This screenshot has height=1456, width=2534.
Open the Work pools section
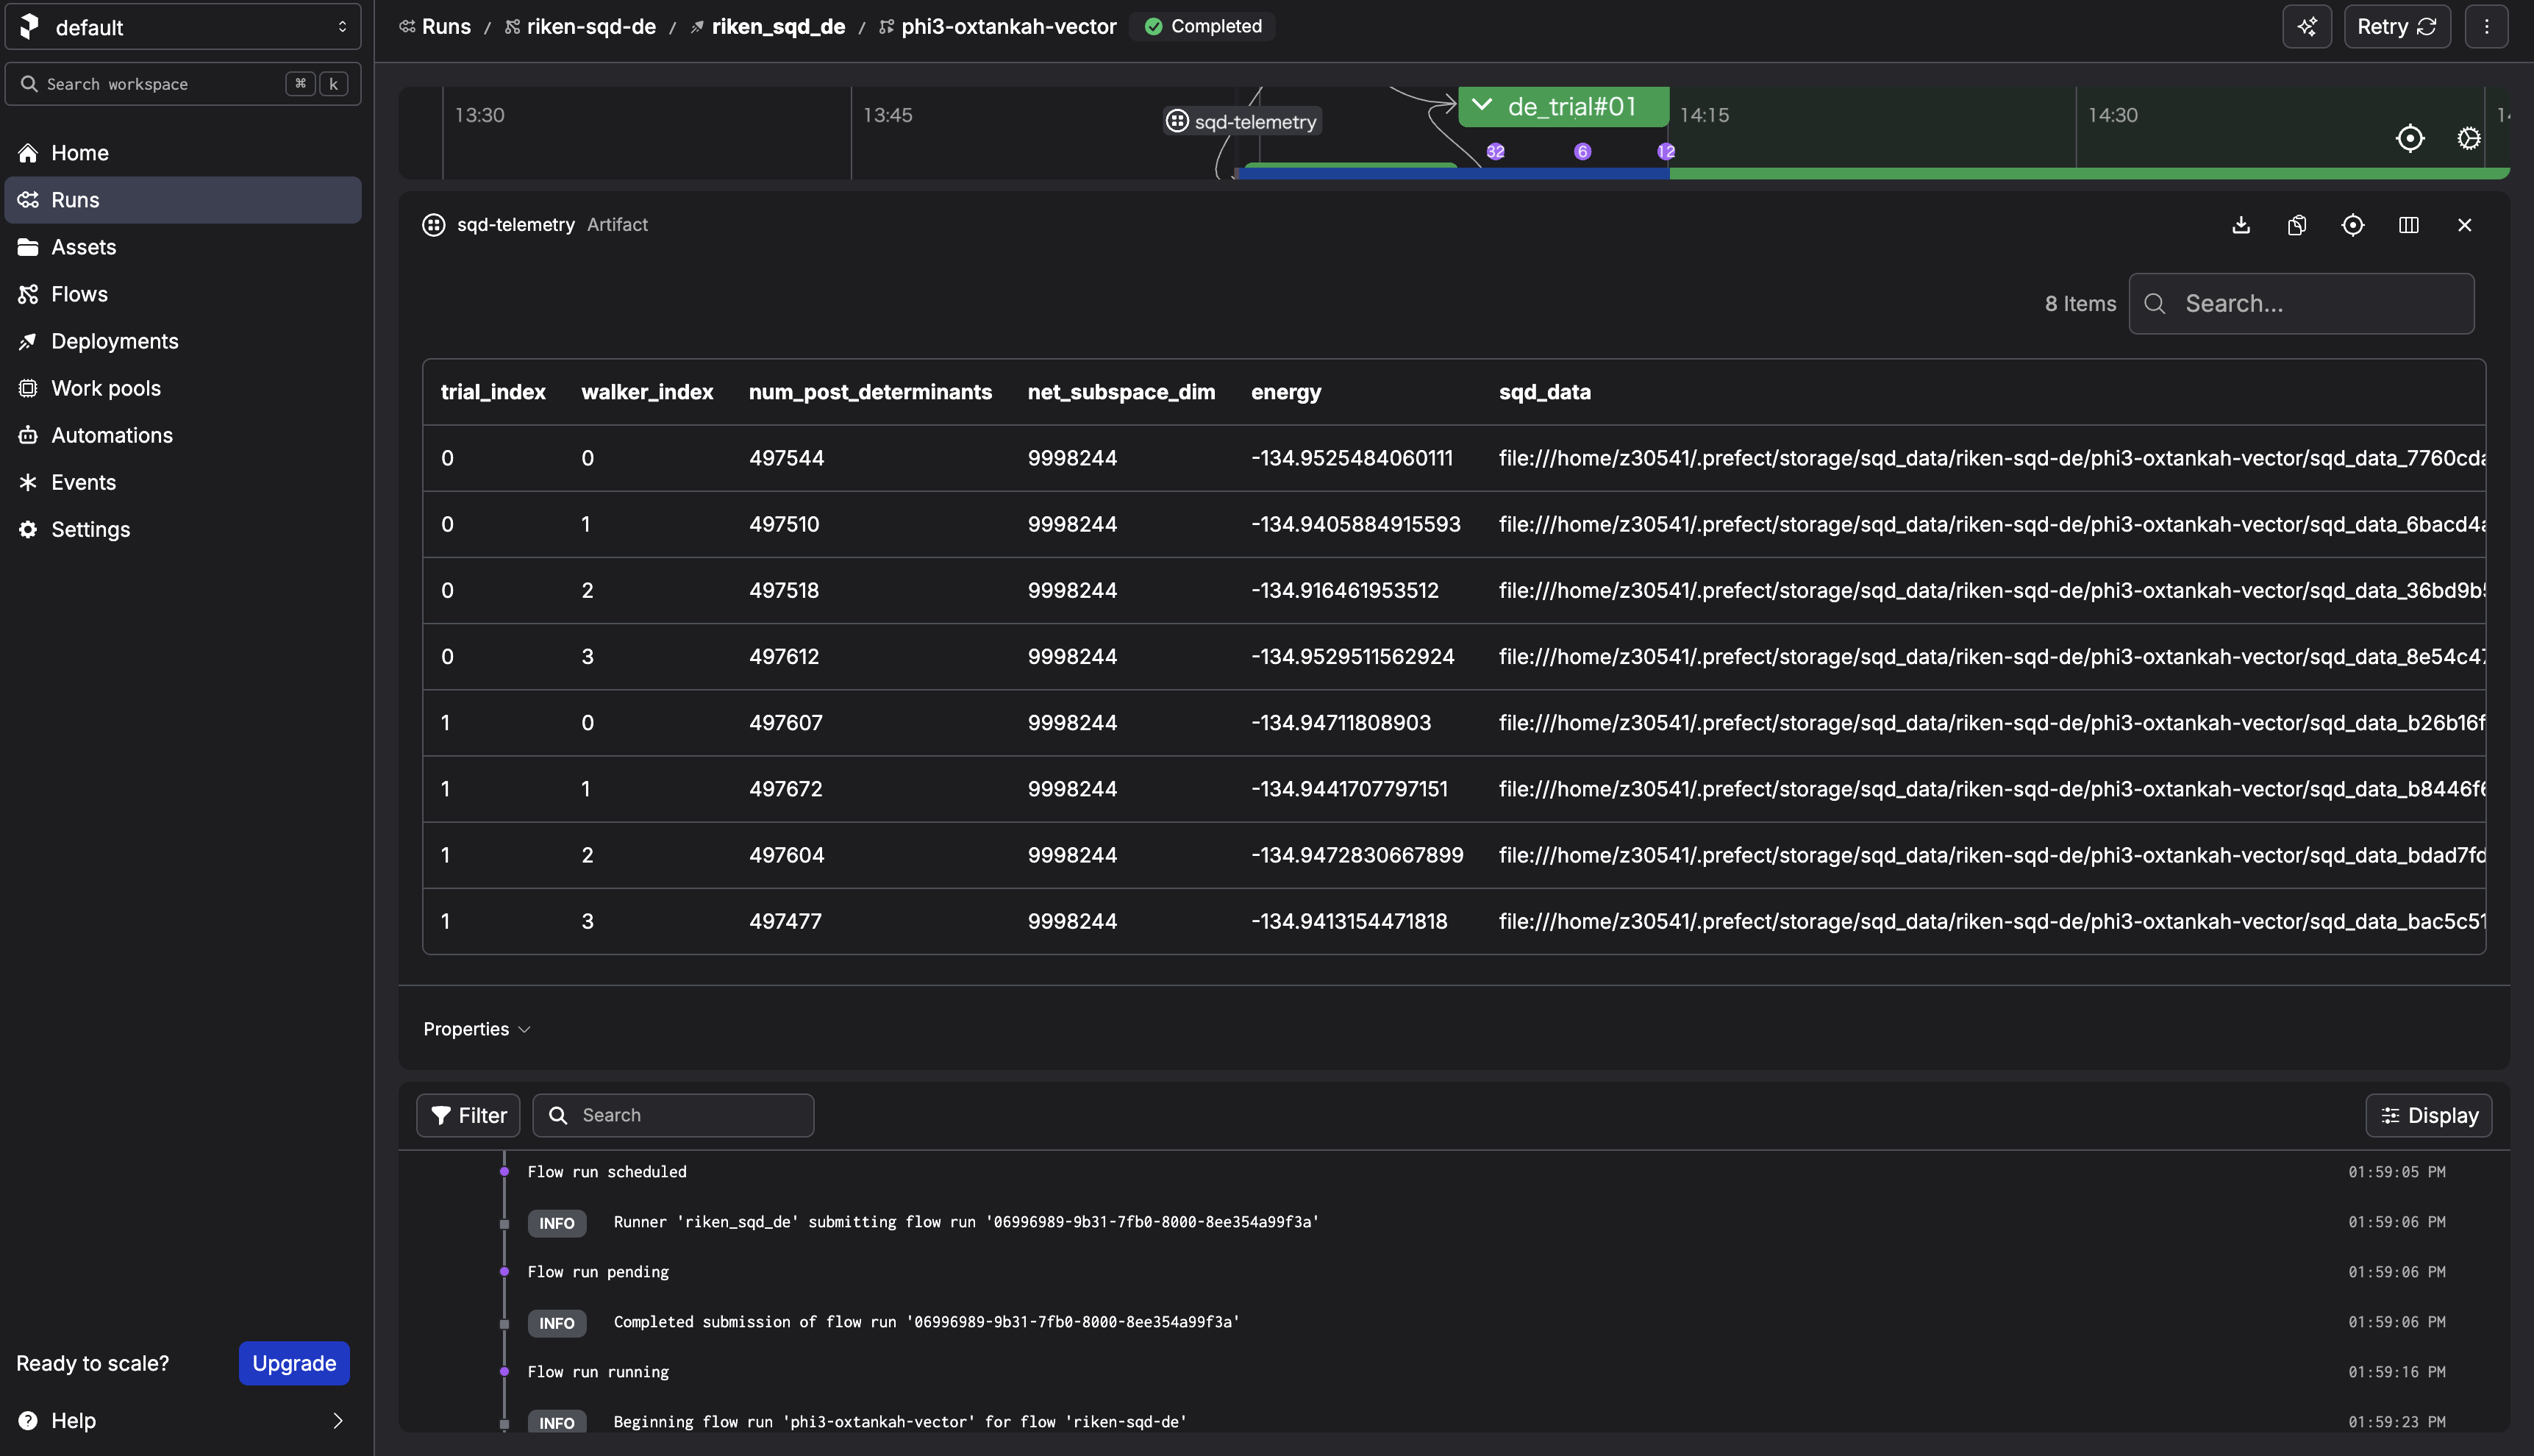pyautogui.click(x=106, y=388)
